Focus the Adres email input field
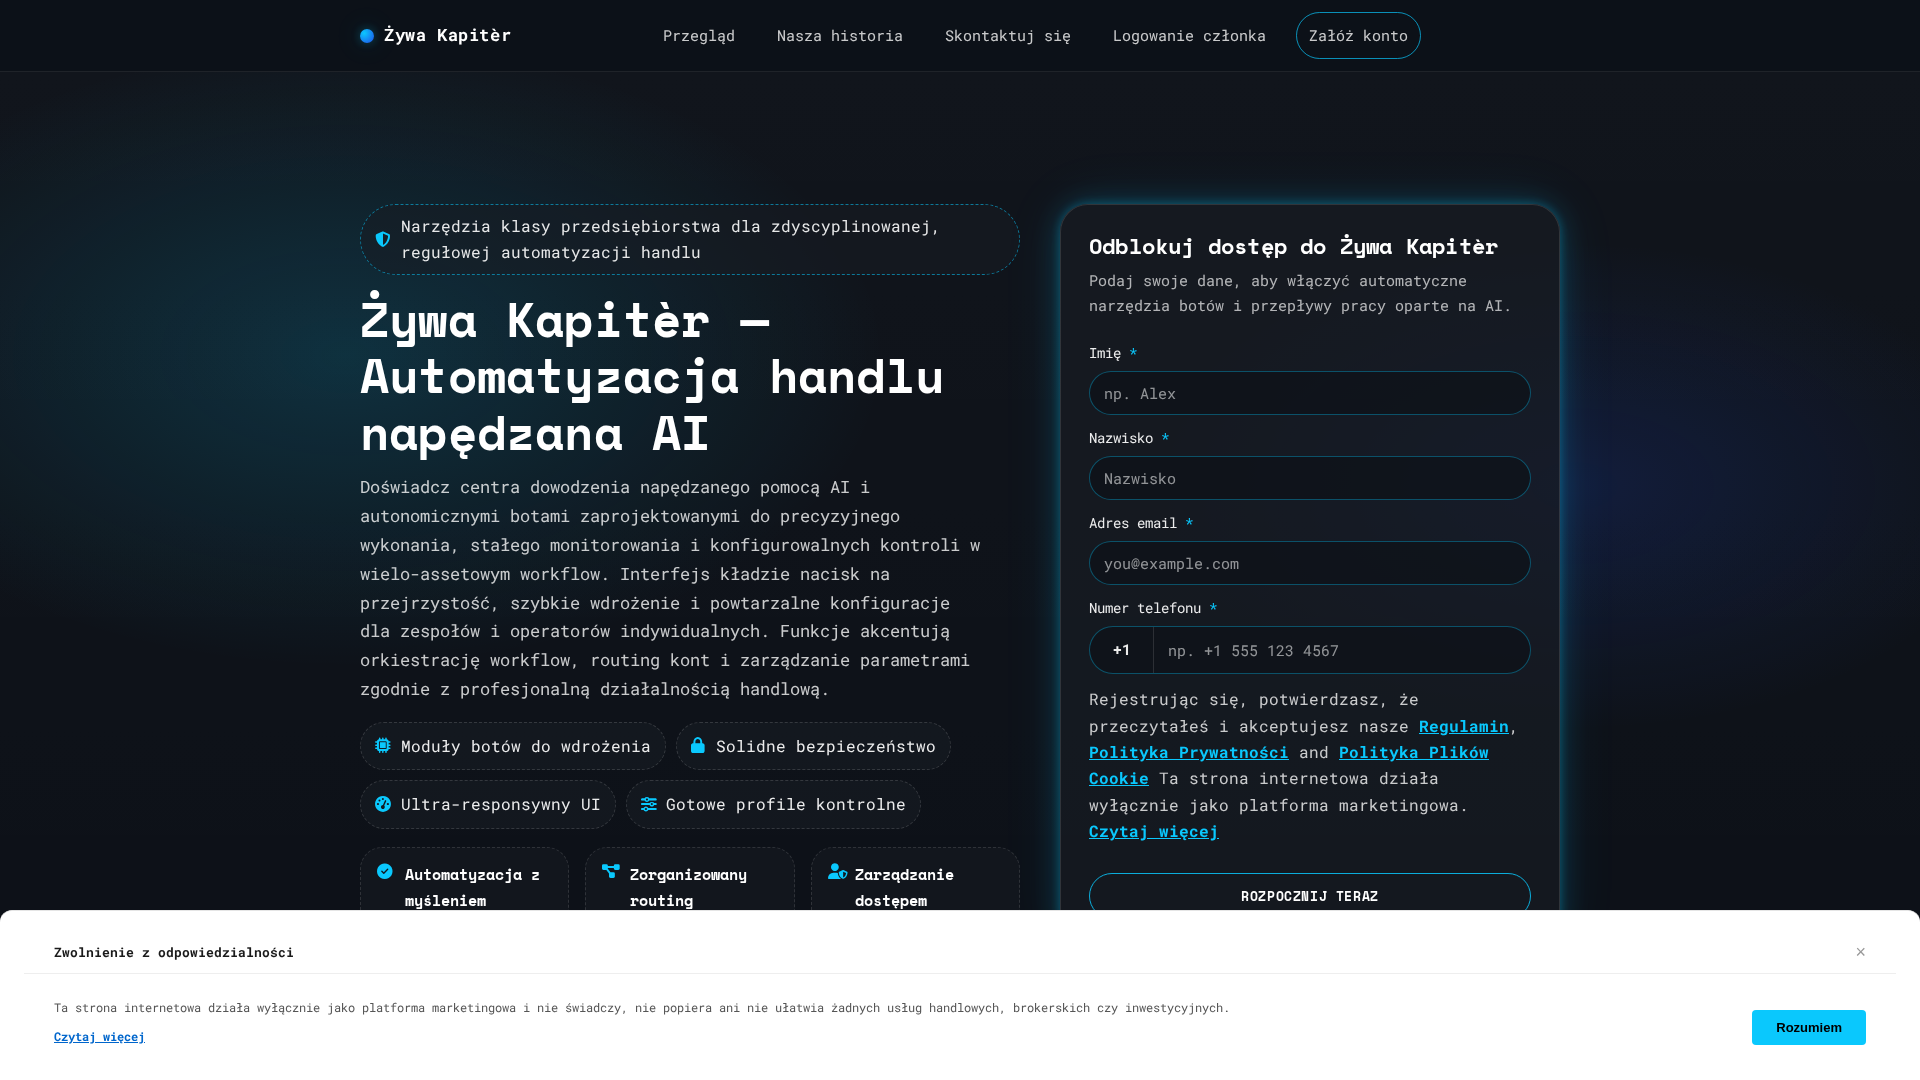This screenshot has height=1080, width=1920. click(1310, 563)
